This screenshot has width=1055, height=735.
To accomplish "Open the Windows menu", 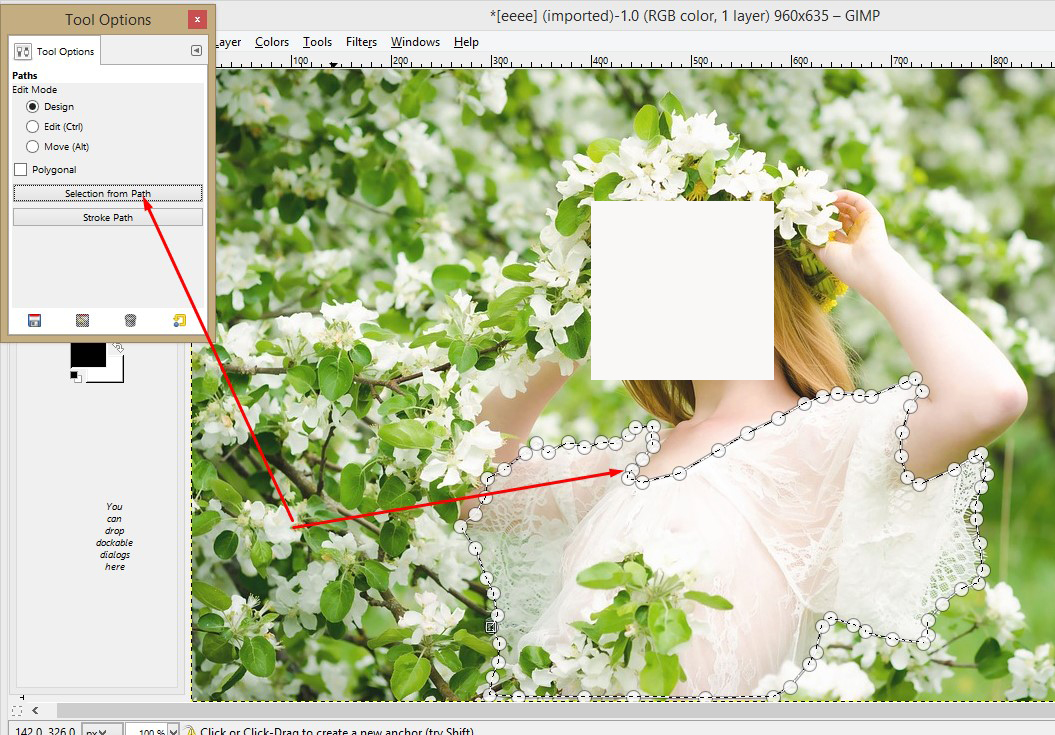I will (x=415, y=42).
